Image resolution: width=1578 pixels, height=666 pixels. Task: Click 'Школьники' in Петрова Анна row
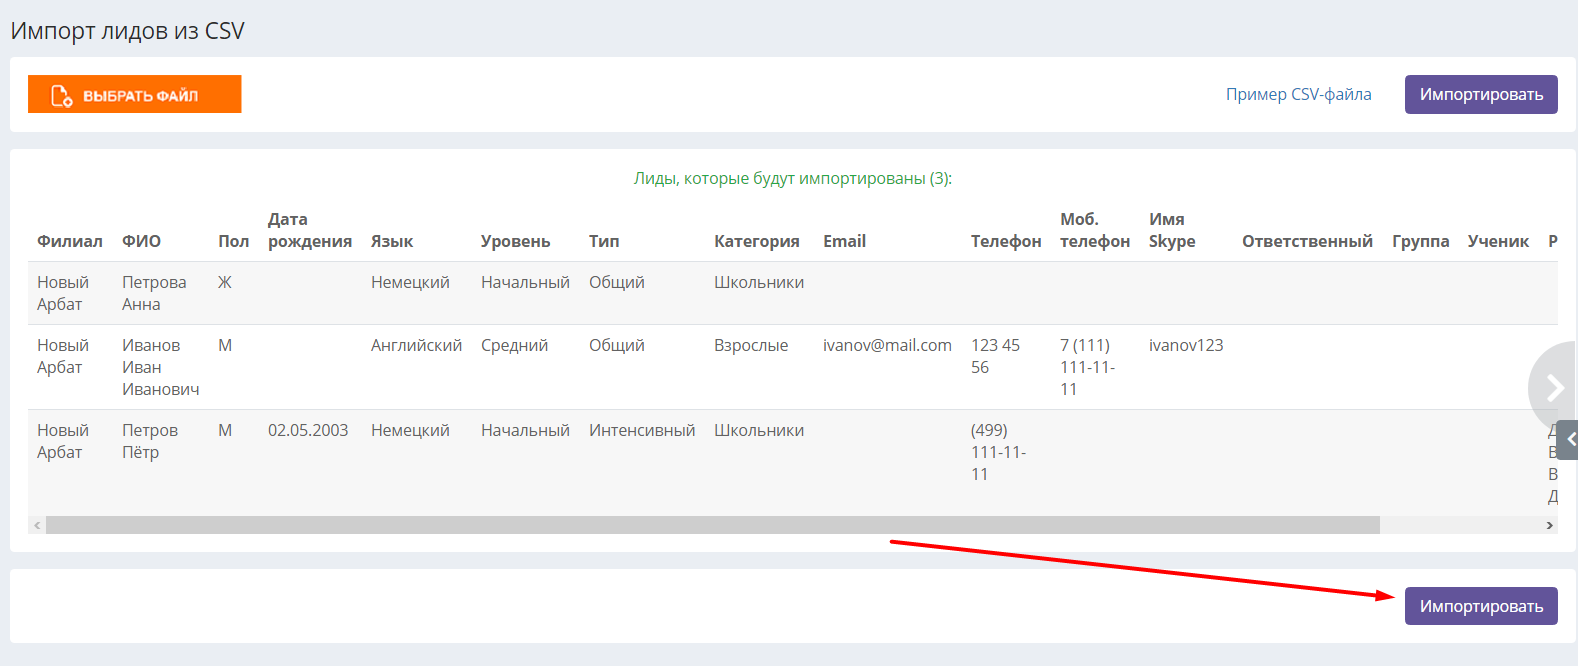(759, 282)
